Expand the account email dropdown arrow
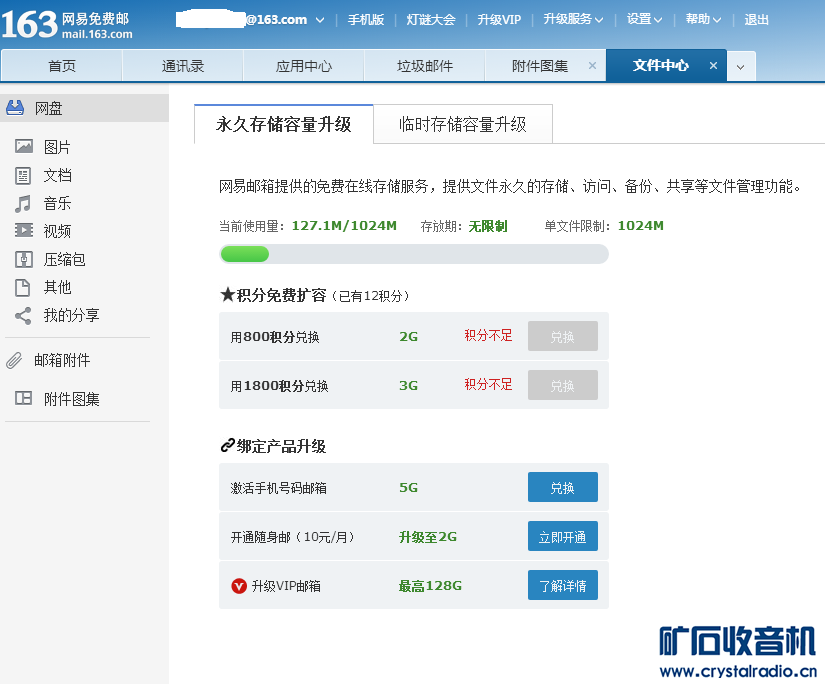Viewport: 825px width, 684px height. coord(319,20)
